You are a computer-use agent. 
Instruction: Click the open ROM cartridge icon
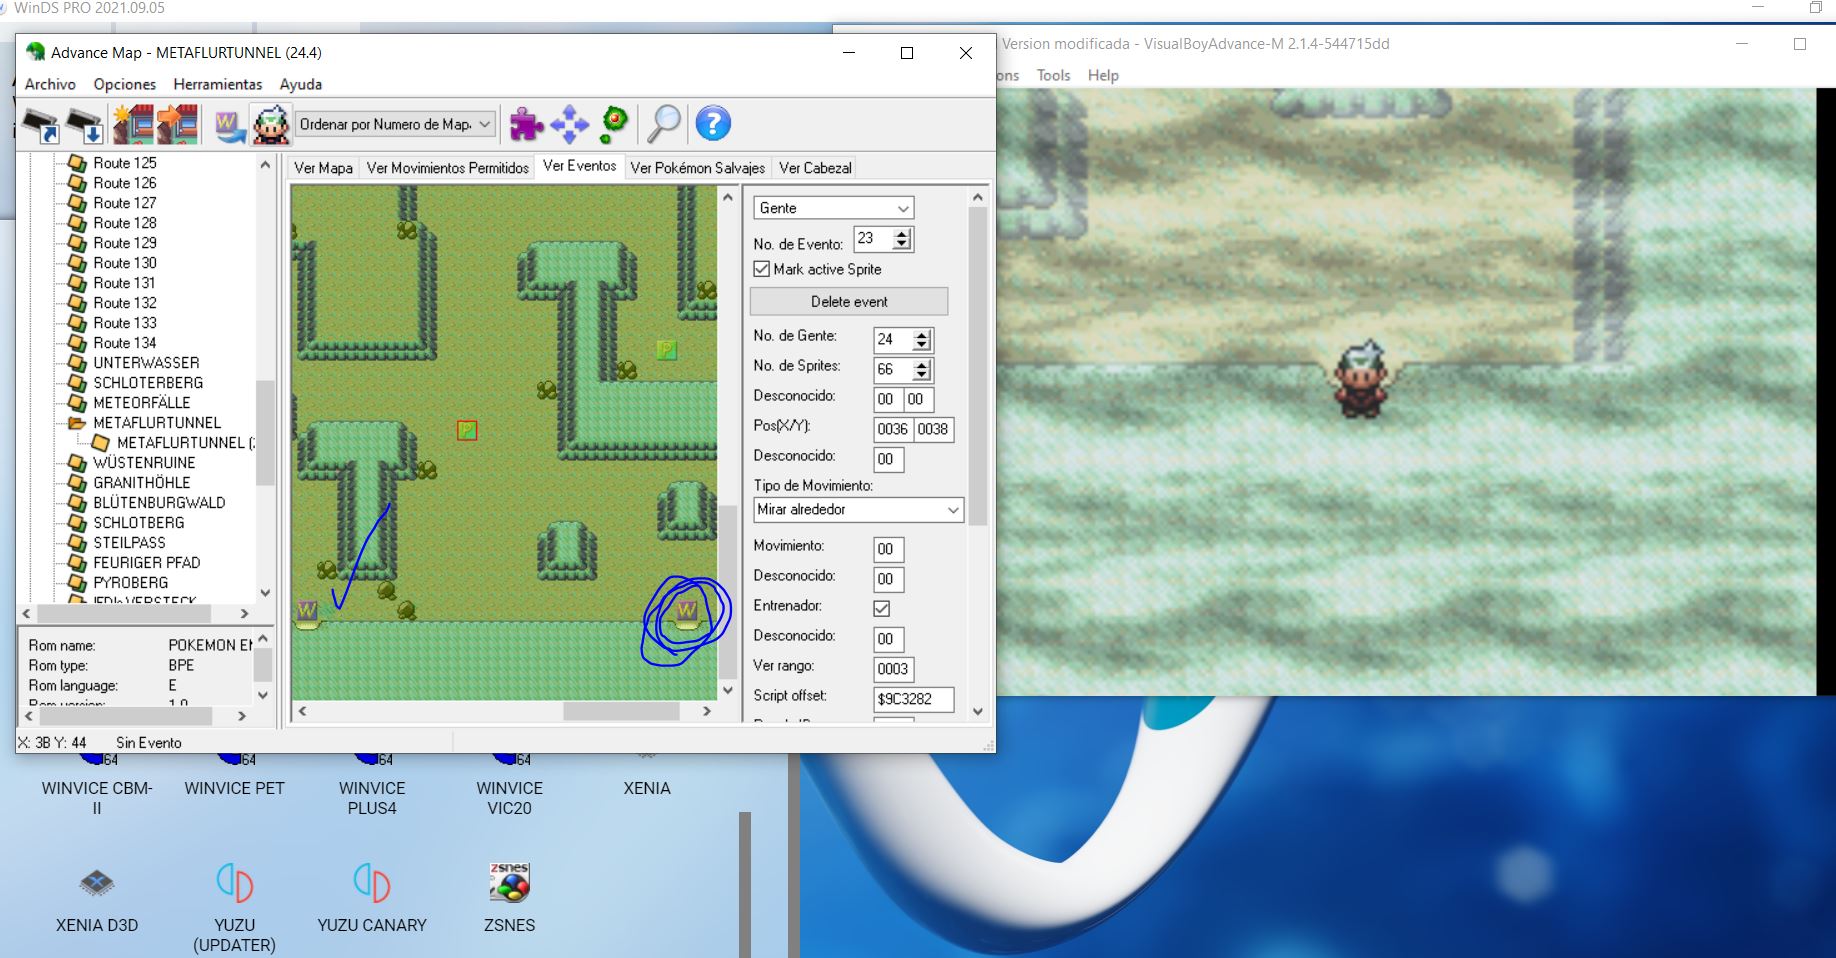(41, 125)
